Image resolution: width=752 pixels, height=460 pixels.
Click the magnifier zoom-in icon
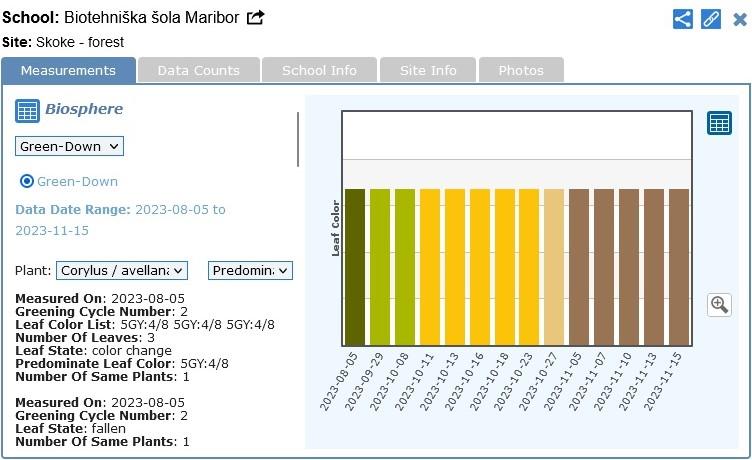tap(719, 305)
